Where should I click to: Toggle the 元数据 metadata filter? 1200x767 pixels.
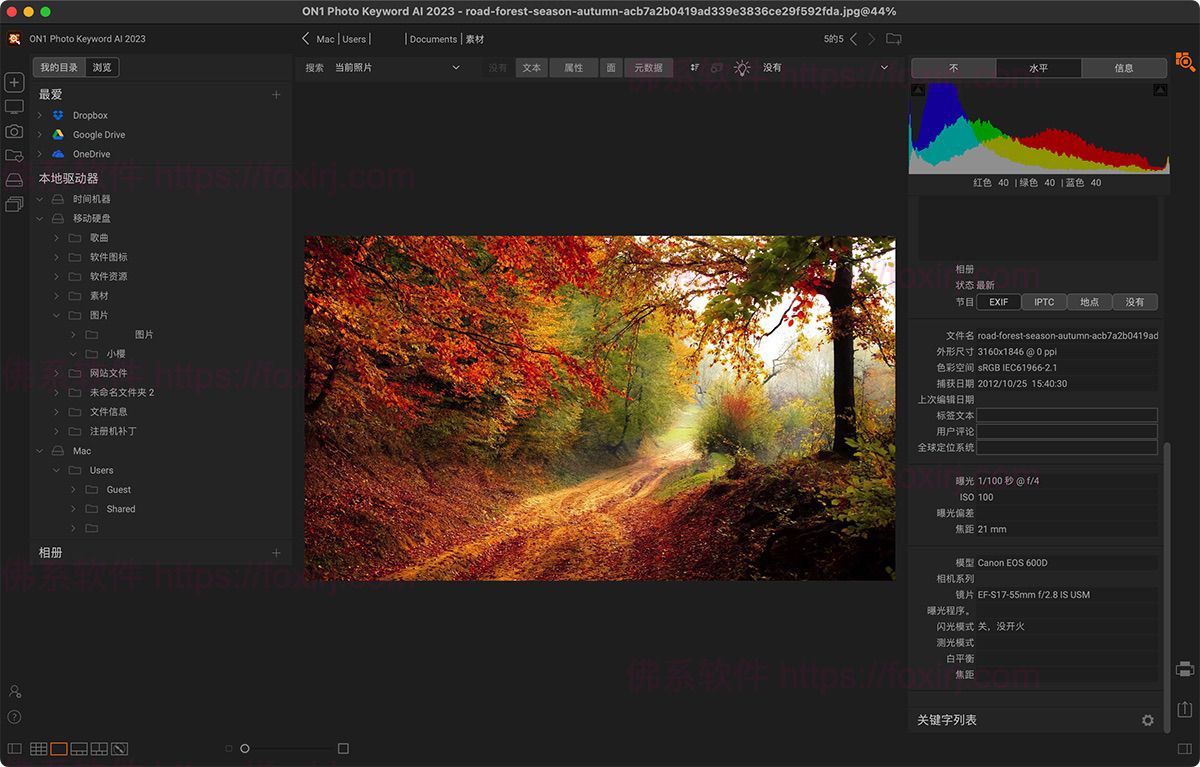click(x=648, y=67)
